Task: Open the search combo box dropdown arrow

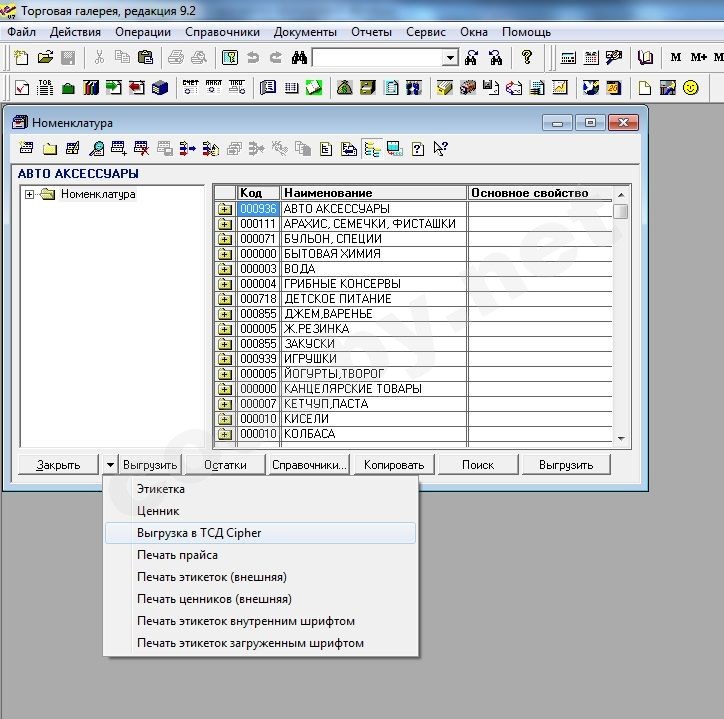Action: click(450, 58)
